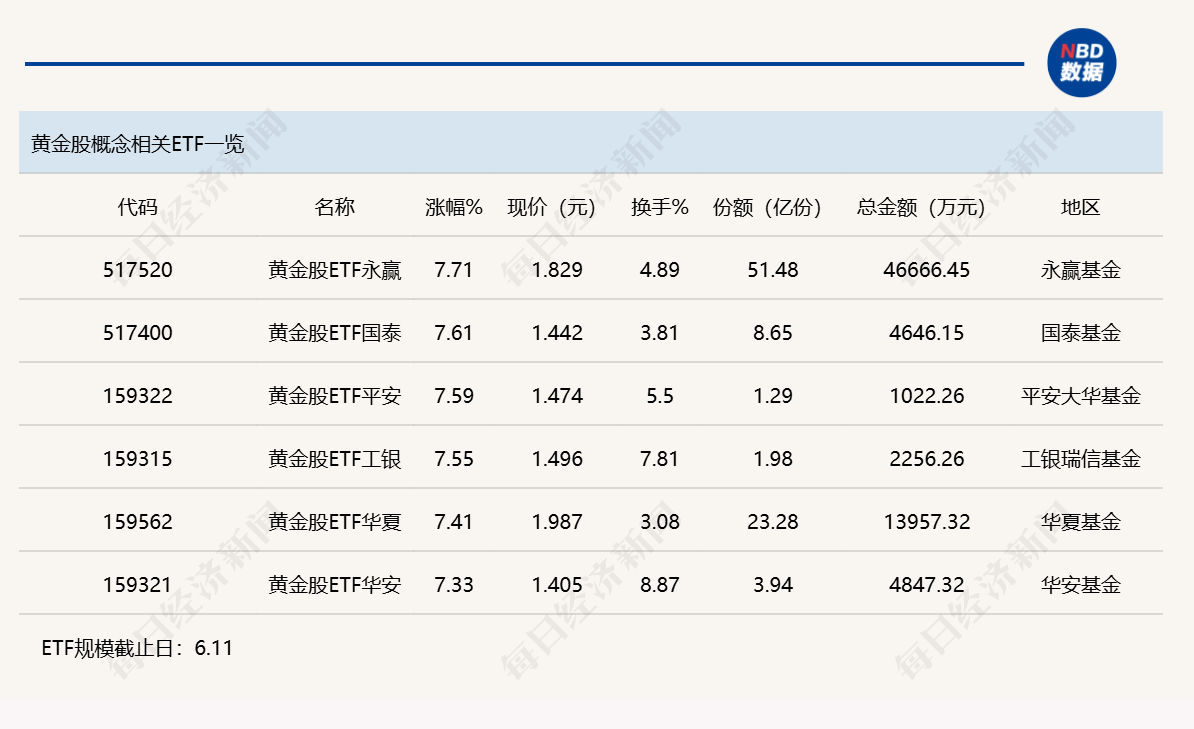
Task: Select total amount 13957.32
Action: coord(927,522)
